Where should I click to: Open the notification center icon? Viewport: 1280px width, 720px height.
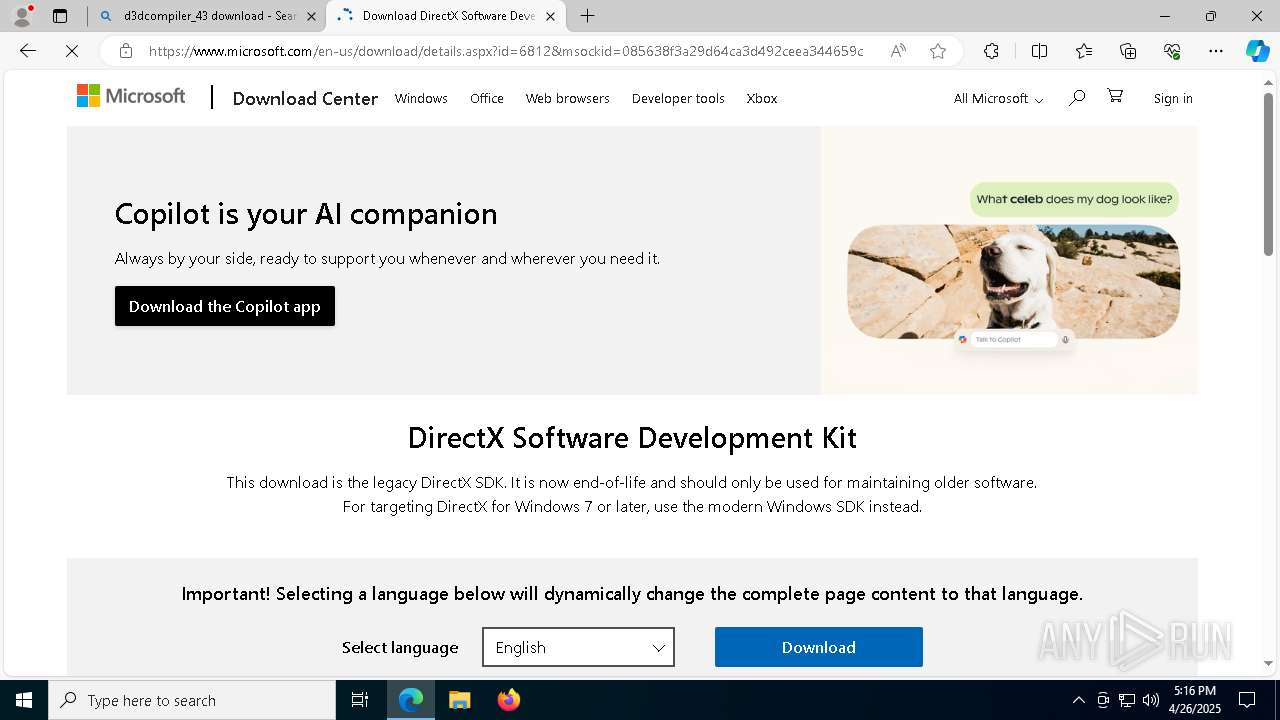[1247, 700]
